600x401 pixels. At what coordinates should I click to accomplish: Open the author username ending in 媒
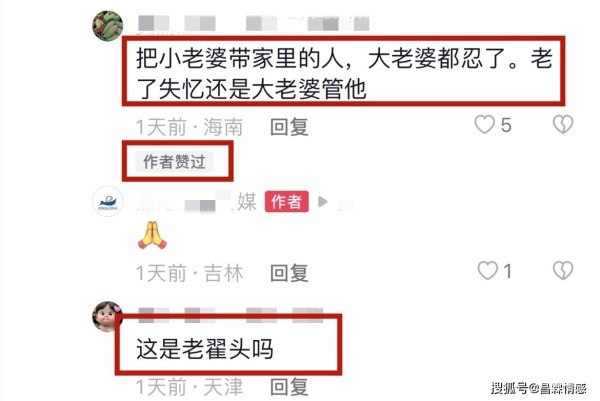pos(196,201)
